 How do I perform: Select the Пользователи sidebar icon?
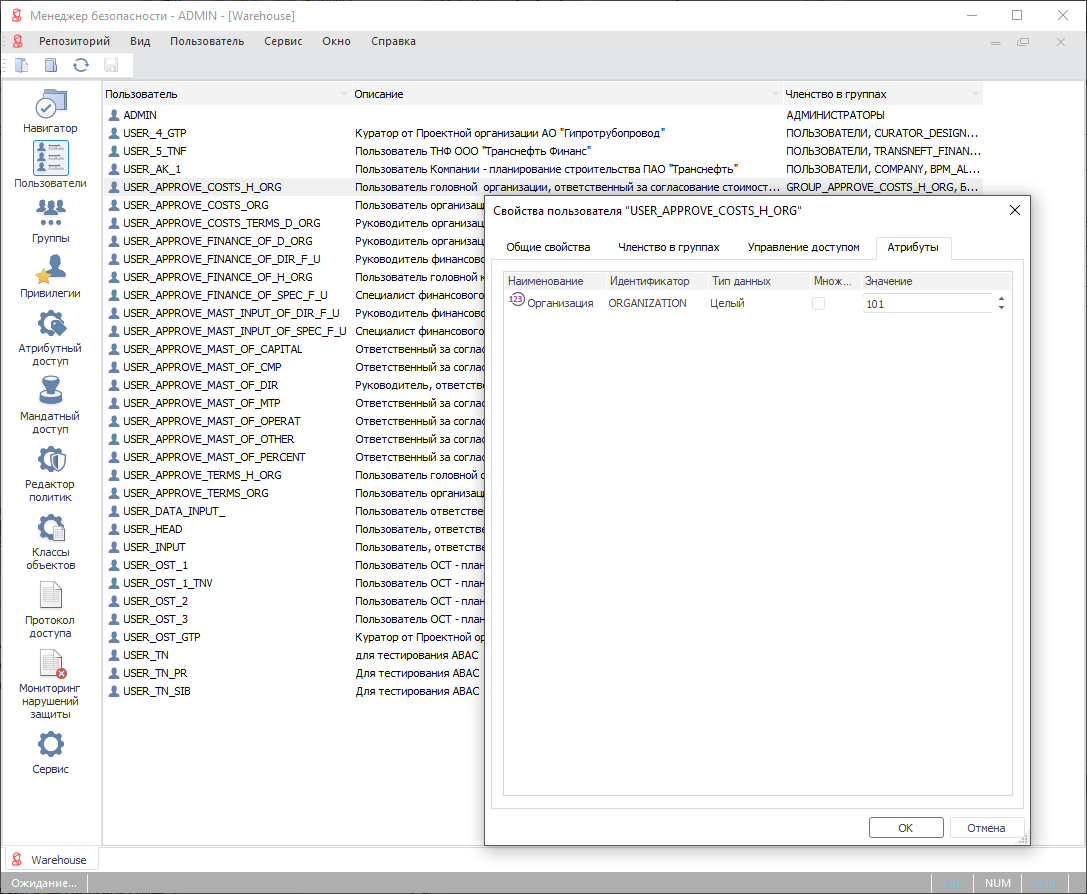pyautogui.click(x=51, y=158)
